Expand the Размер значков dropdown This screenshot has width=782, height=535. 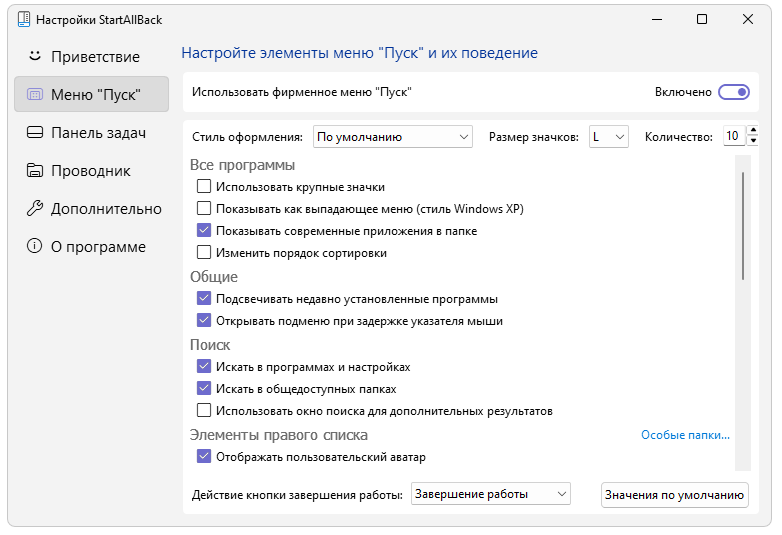(608, 137)
